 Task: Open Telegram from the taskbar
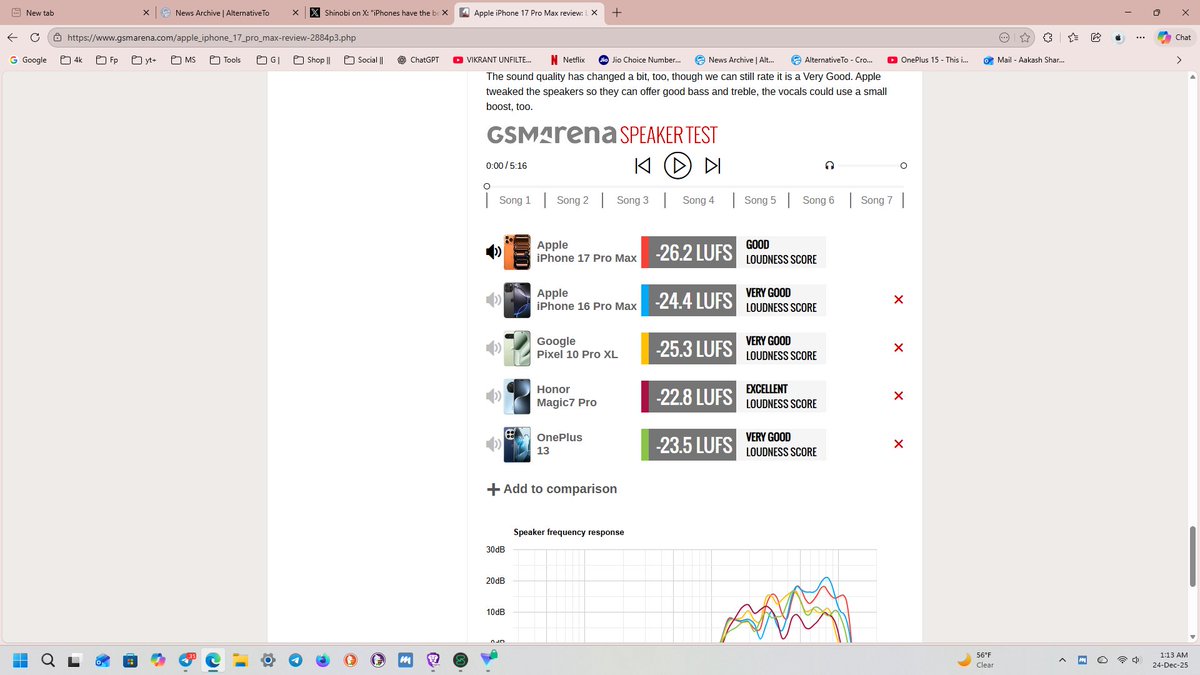295,660
